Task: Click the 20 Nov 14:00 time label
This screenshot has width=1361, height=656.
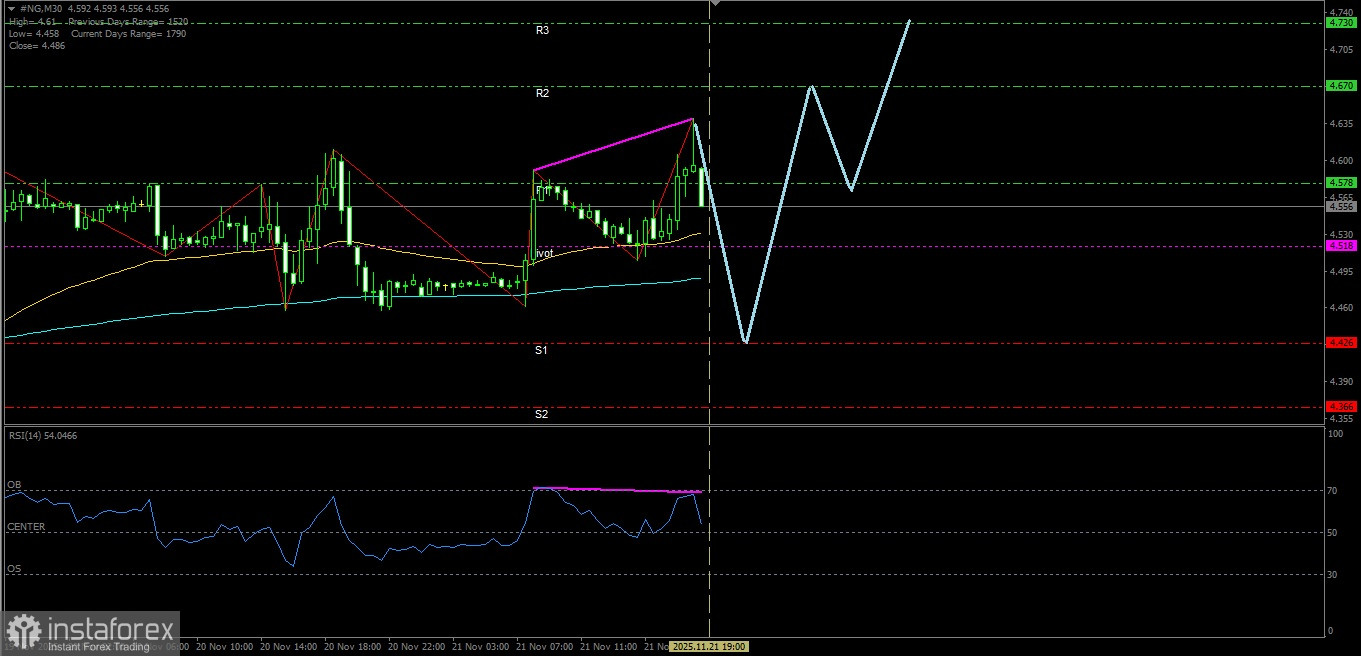Action: 291,647
